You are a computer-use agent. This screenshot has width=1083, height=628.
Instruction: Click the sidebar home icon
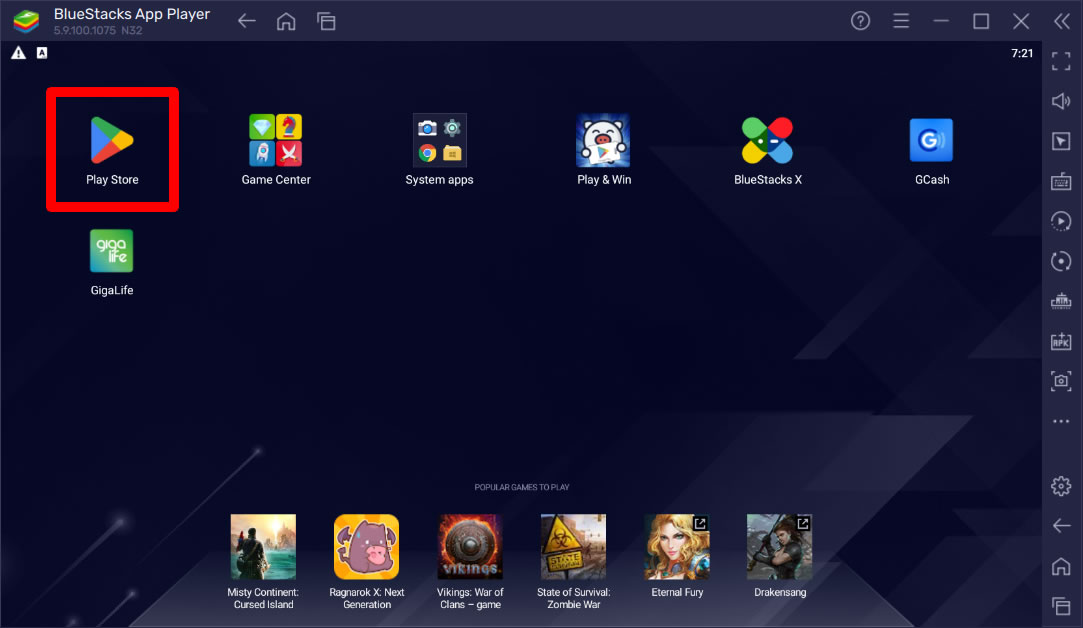tap(1061, 567)
